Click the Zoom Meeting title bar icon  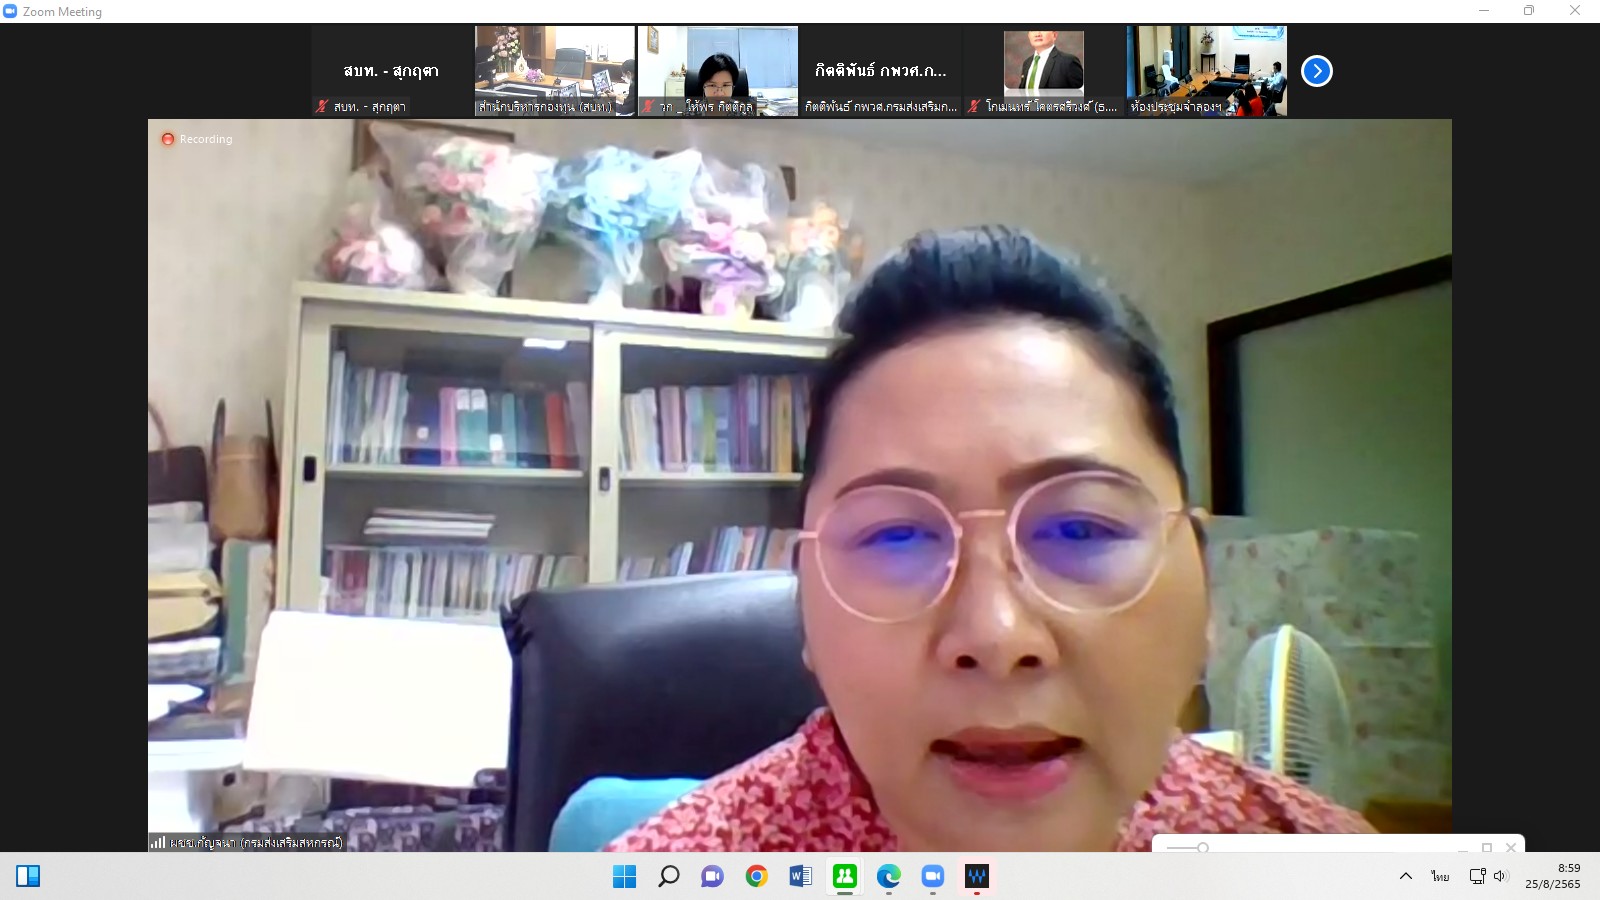tap(10, 11)
